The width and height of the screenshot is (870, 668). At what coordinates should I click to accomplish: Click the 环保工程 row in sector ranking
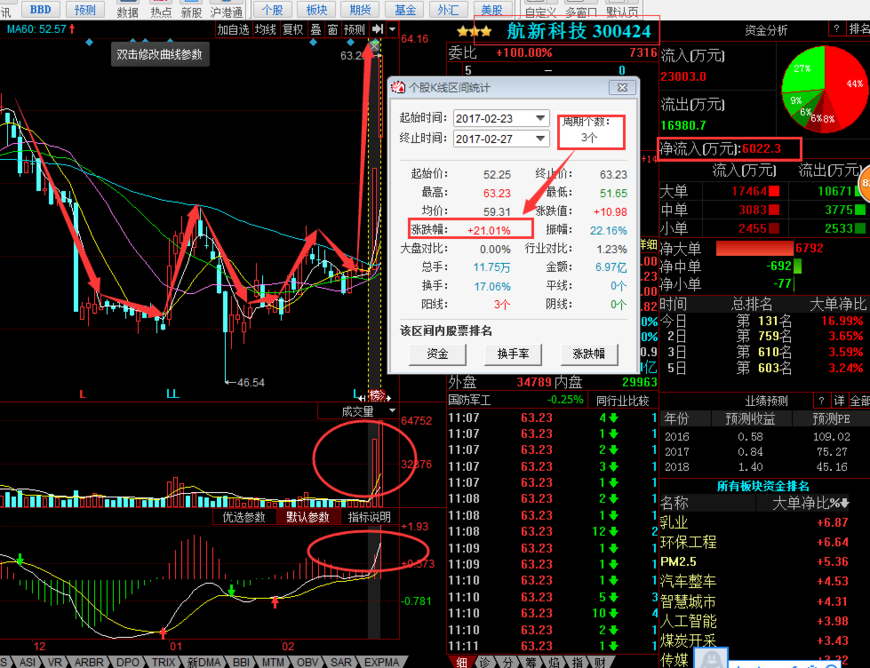coord(755,542)
